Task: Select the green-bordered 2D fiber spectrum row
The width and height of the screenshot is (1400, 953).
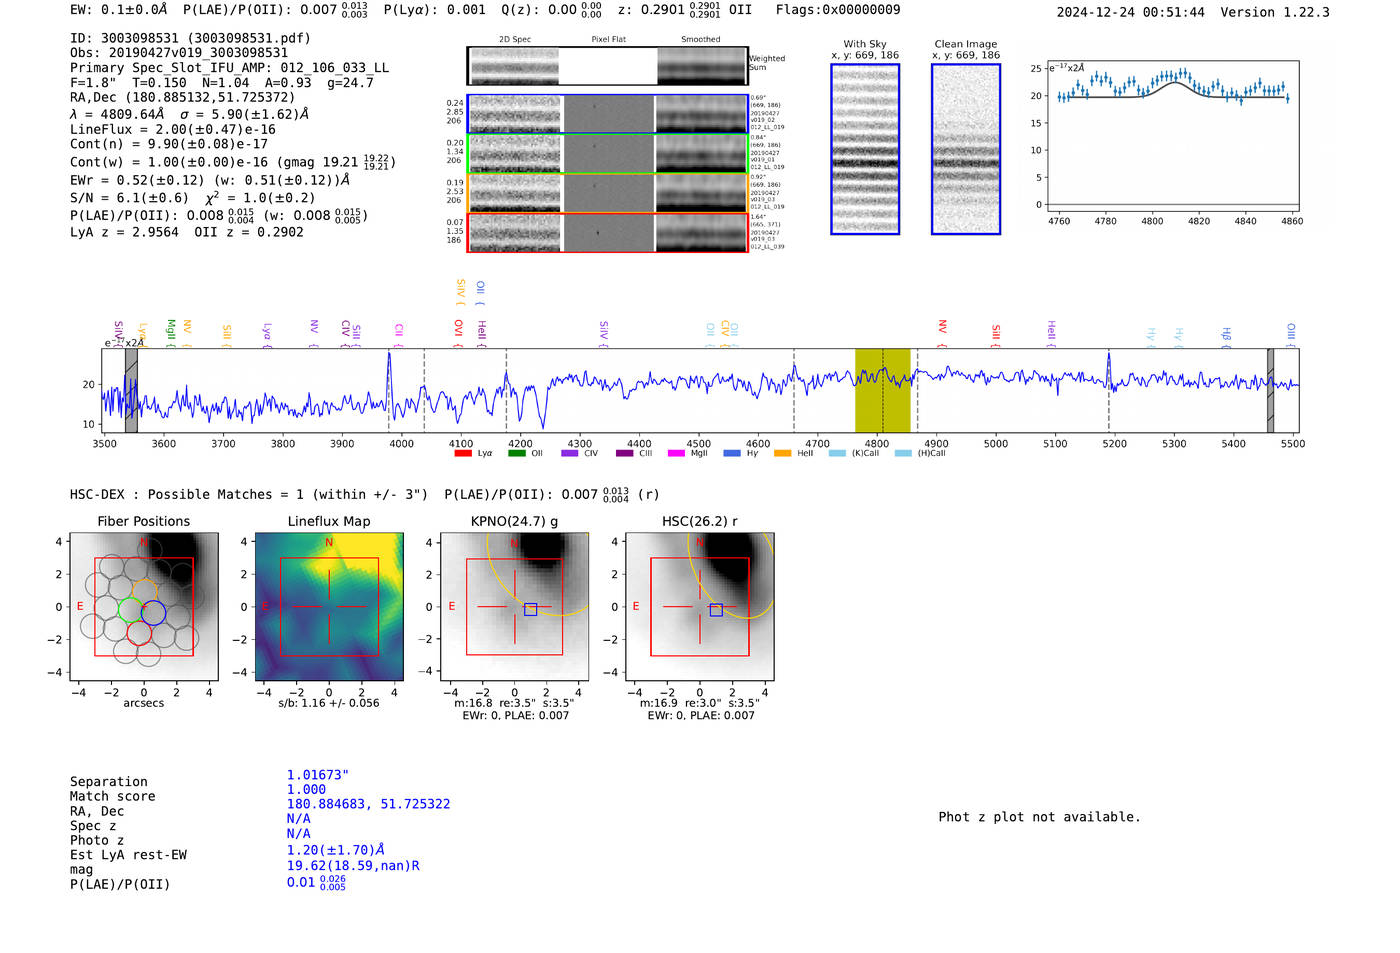Action: [607, 154]
